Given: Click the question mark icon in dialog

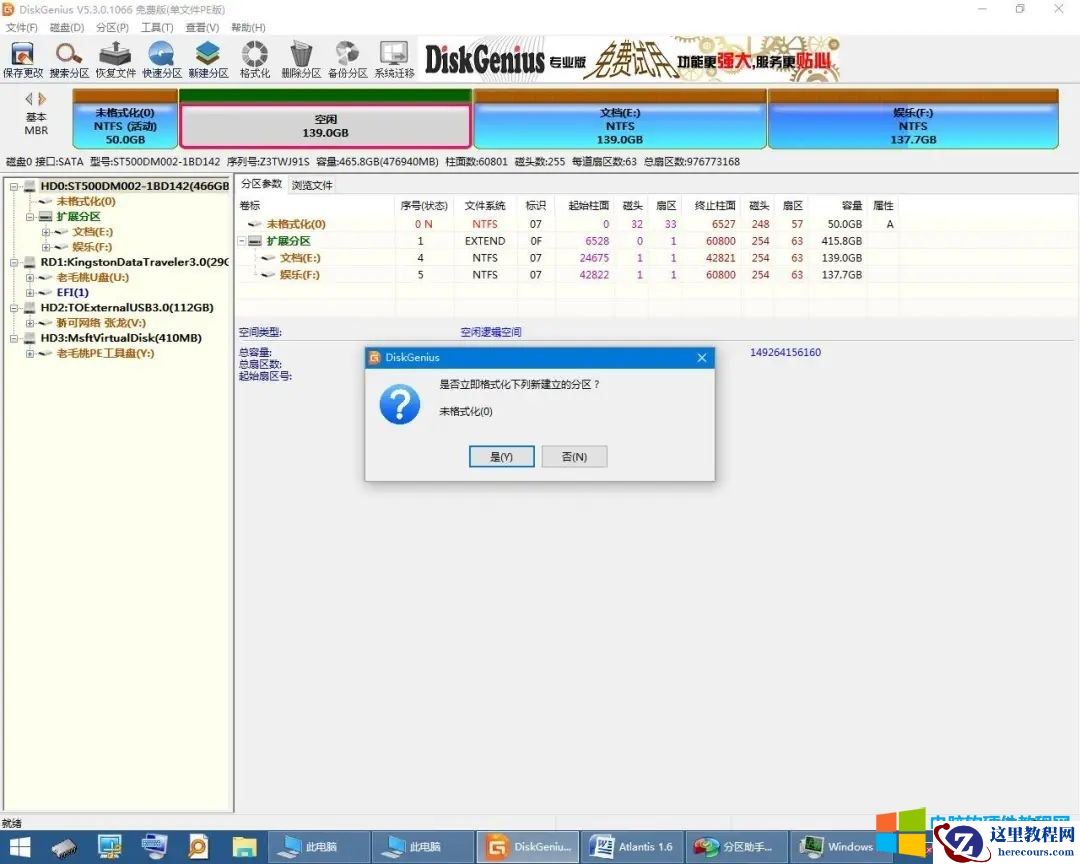Looking at the screenshot, I should 399,404.
